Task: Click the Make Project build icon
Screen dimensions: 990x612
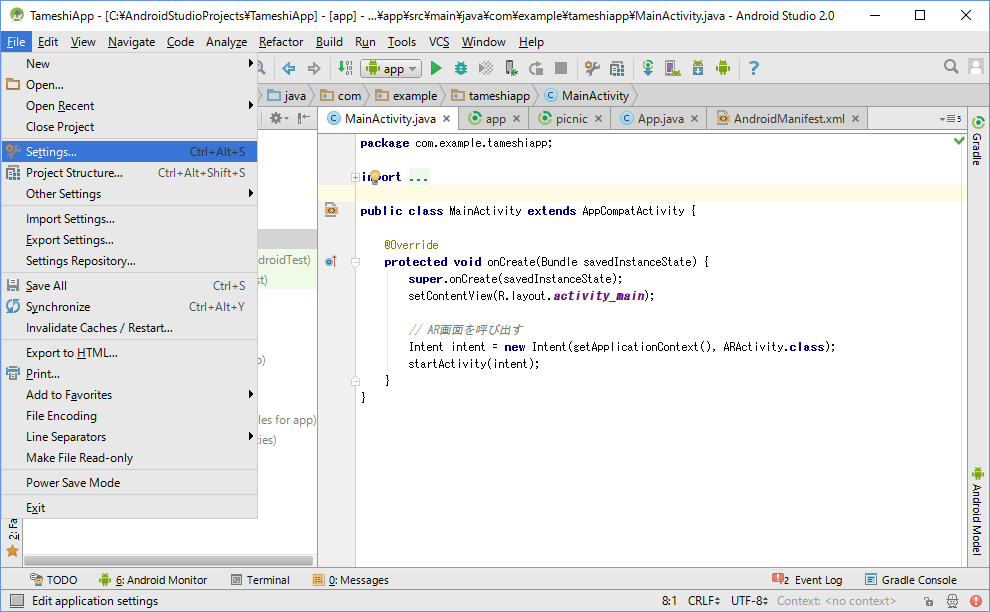Action: tap(345, 68)
